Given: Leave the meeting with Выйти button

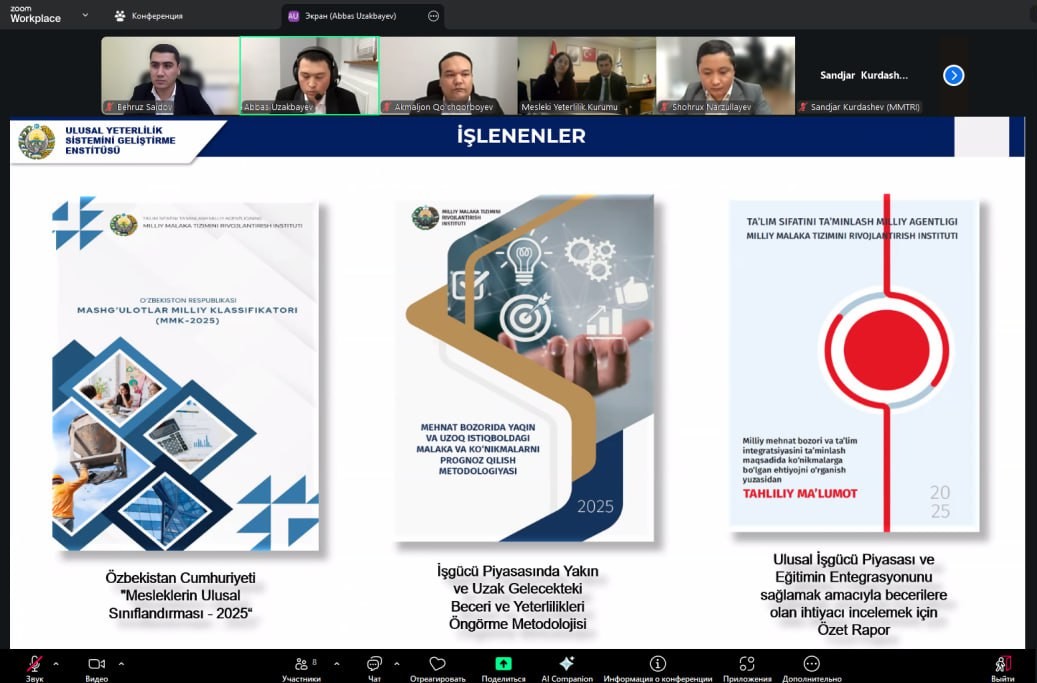Looking at the screenshot, I should [x=1003, y=666].
